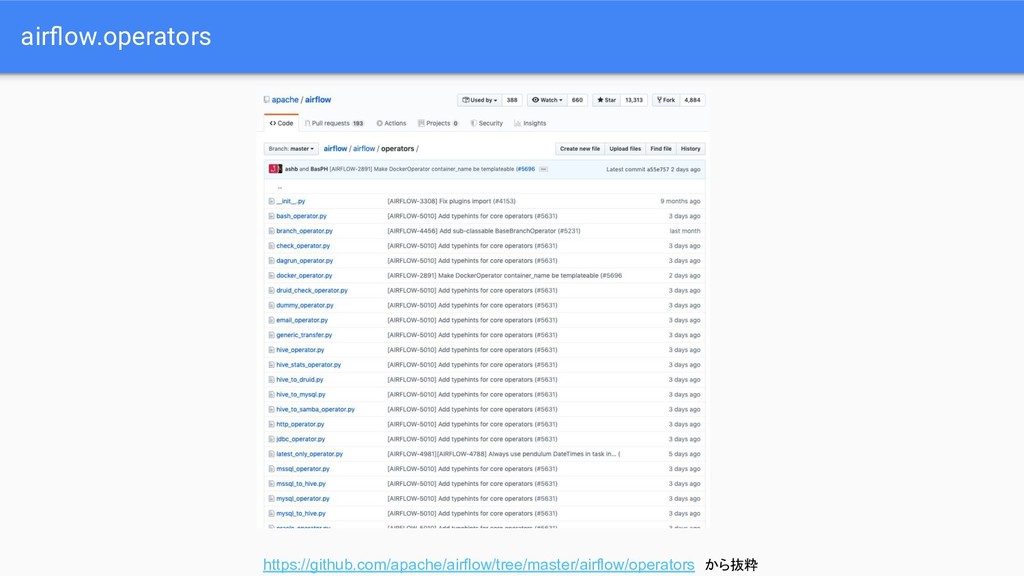The width and height of the screenshot is (1024, 576).
Task: Open mysql_to_hive.py file
Action: pyautogui.click(x=300, y=514)
